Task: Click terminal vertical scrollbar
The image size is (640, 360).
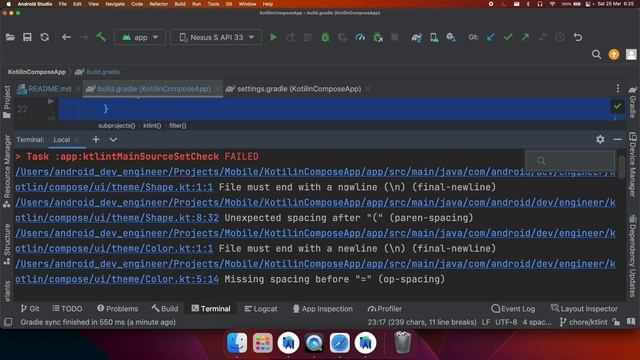Action: (621, 166)
